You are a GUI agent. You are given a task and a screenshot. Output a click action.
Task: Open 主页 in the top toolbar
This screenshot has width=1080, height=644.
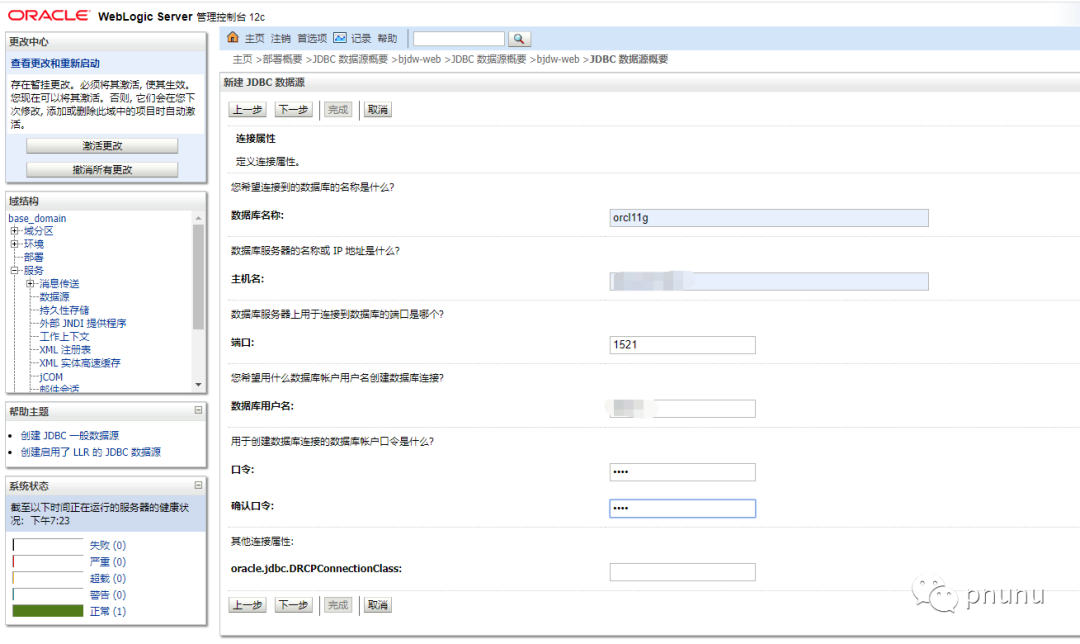pyautogui.click(x=255, y=39)
